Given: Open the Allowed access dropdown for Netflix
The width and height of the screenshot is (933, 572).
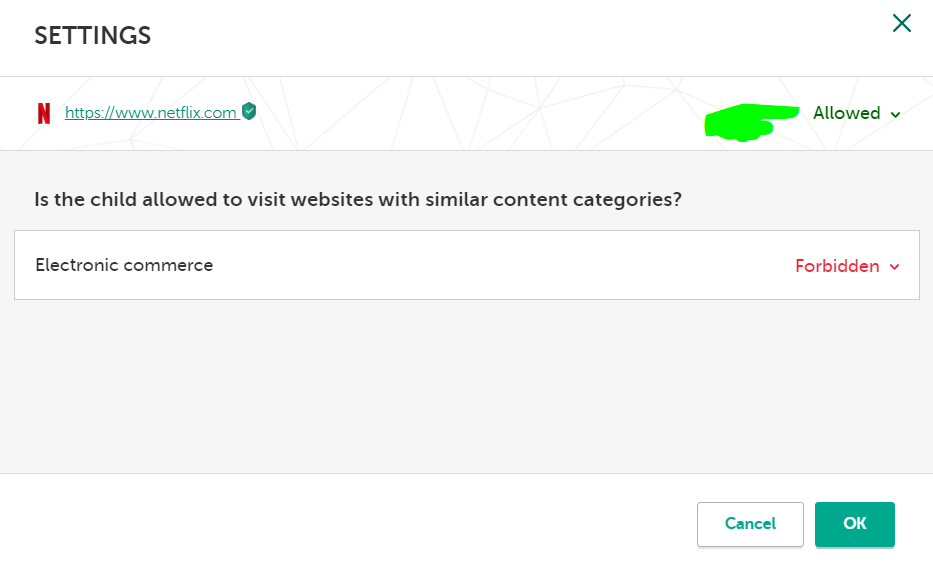Looking at the screenshot, I should (x=856, y=114).
